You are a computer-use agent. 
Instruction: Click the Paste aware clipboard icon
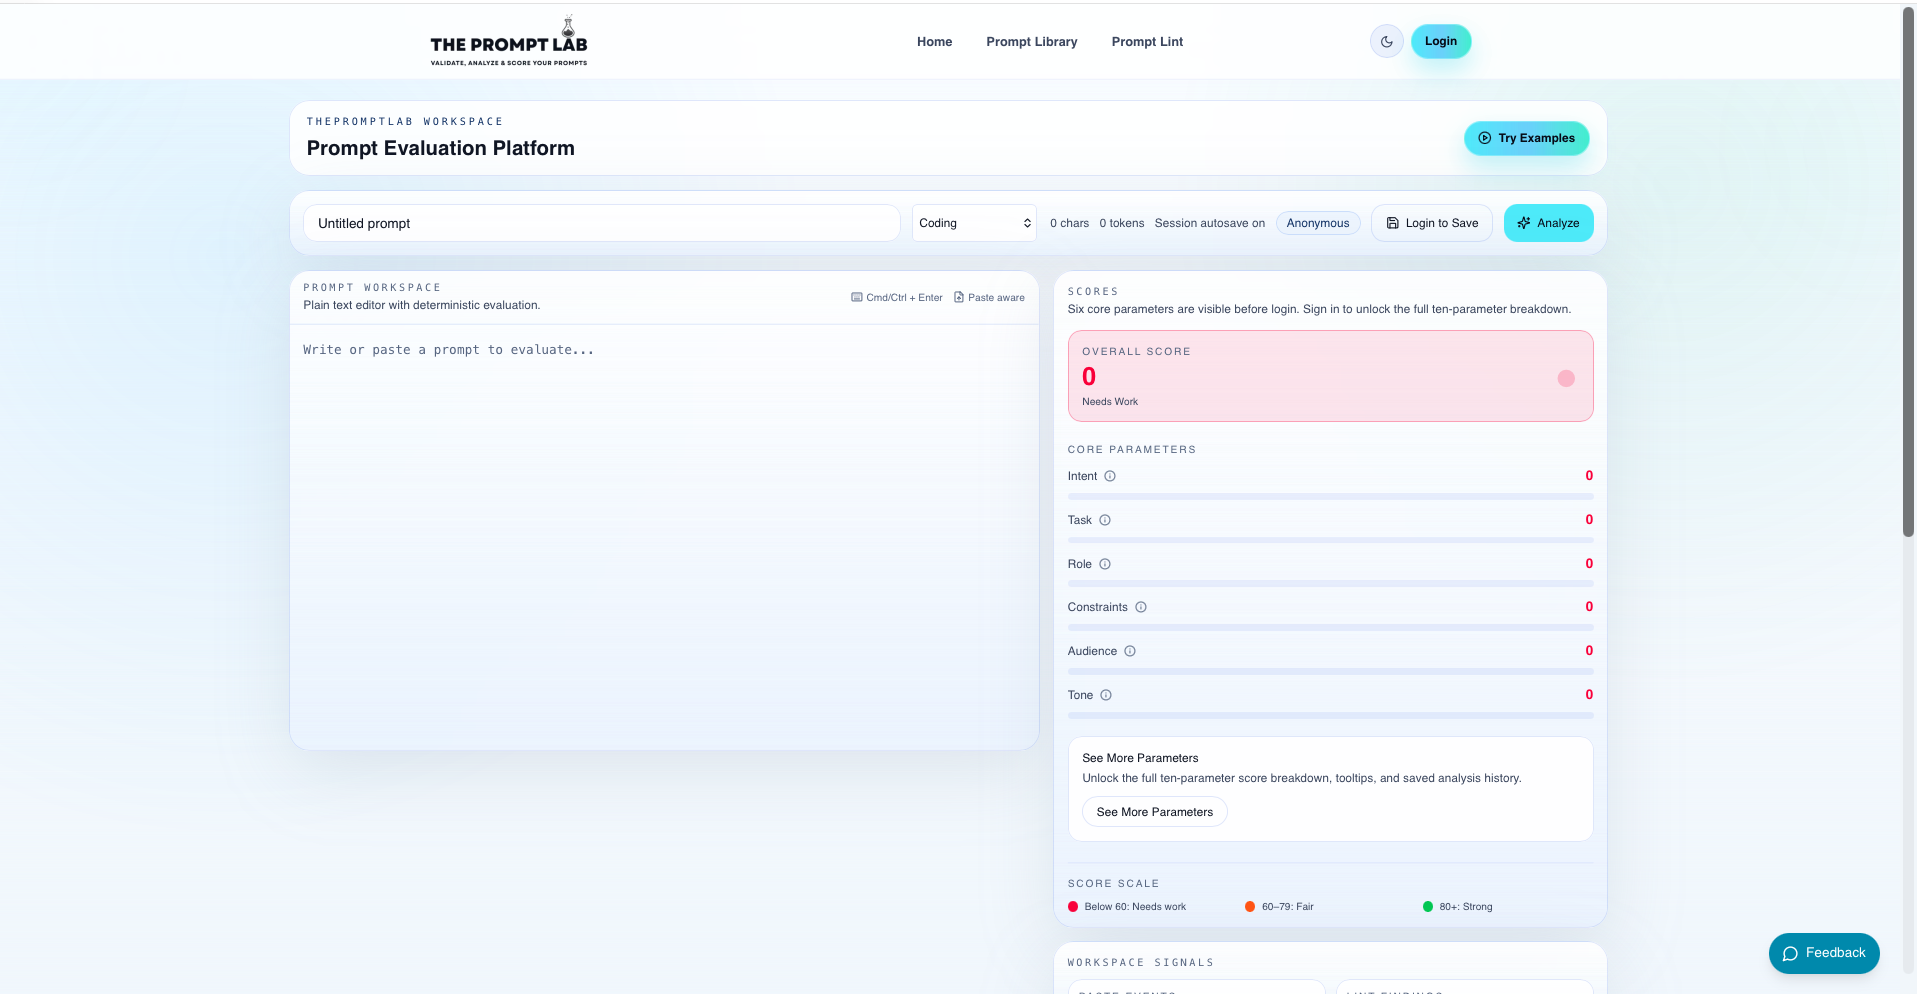(x=959, y=297)
